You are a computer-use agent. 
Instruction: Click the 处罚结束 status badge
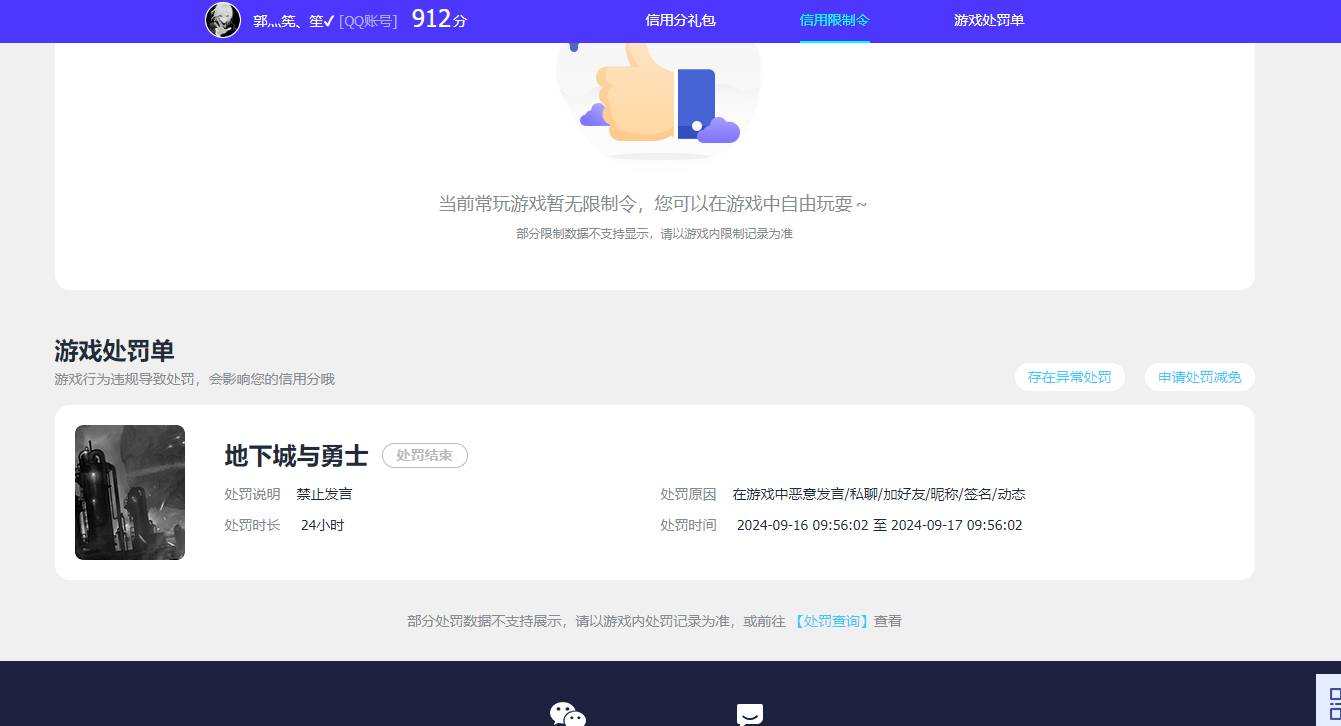[x=424, y=455]
